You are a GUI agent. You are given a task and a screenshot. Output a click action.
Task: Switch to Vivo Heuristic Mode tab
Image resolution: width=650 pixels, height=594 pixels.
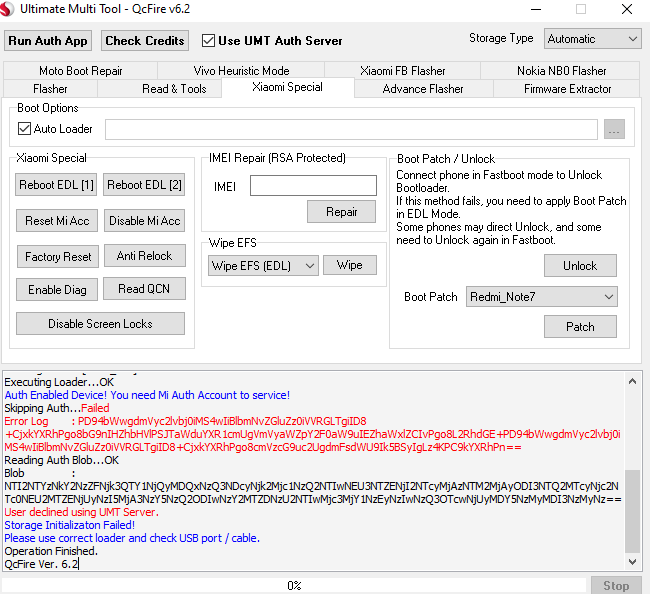click(241, 70)
